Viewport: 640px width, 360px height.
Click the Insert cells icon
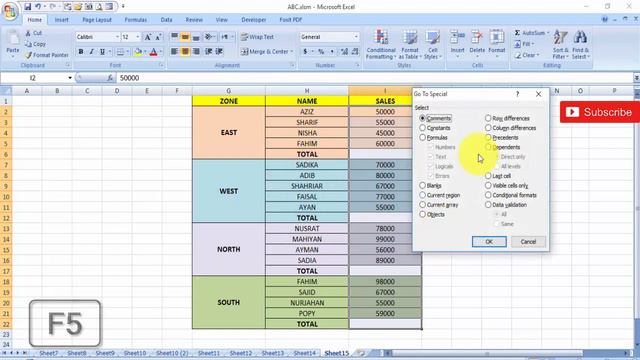point(457,38)
